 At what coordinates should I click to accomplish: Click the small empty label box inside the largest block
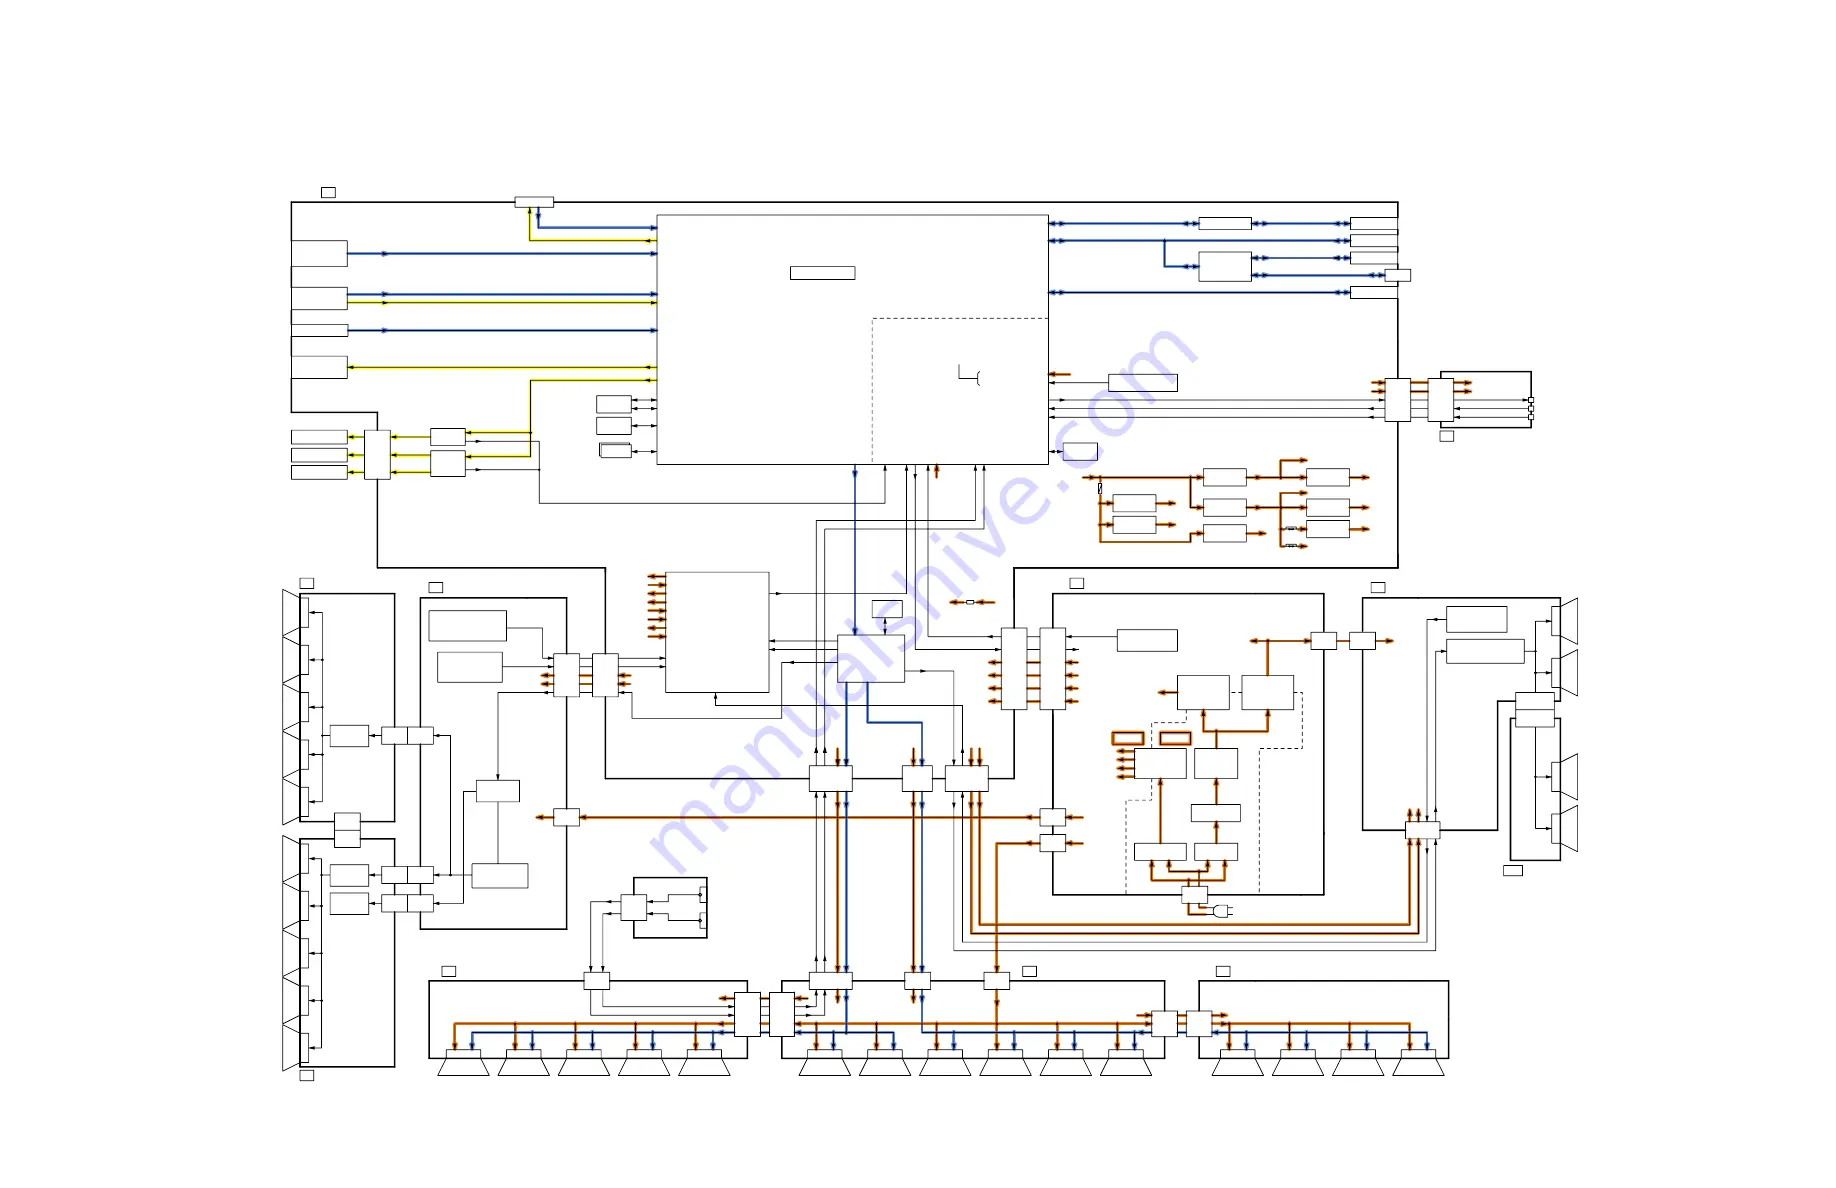pos(822,272)
